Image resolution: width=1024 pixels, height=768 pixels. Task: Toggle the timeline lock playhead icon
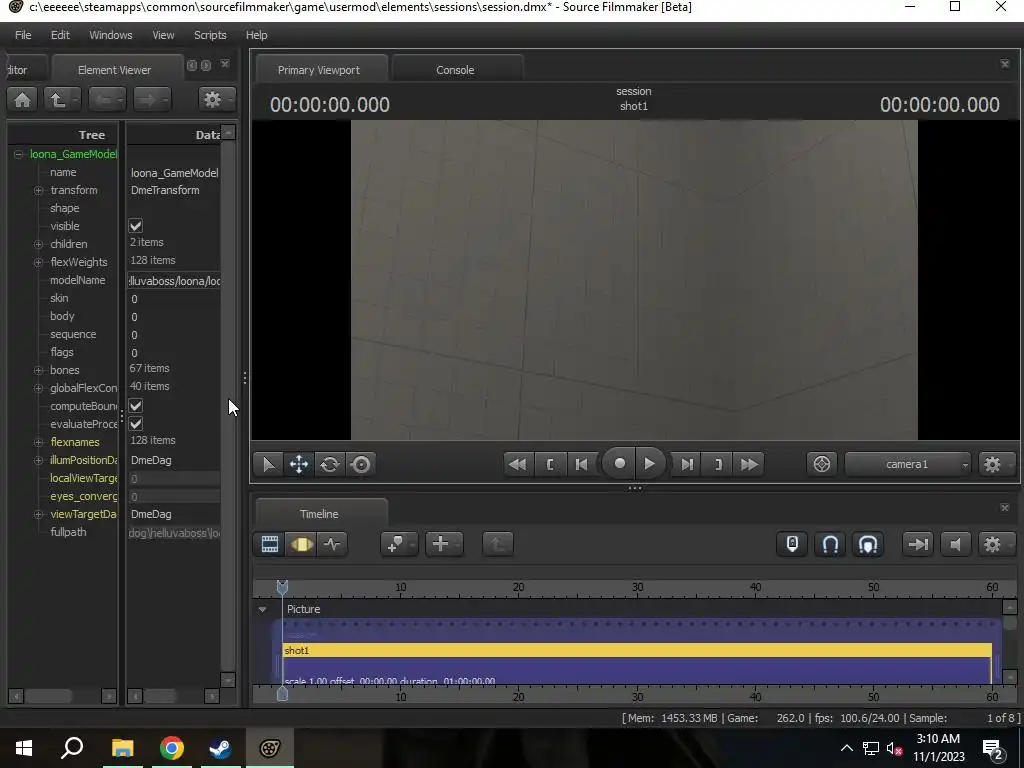(792, 544)
